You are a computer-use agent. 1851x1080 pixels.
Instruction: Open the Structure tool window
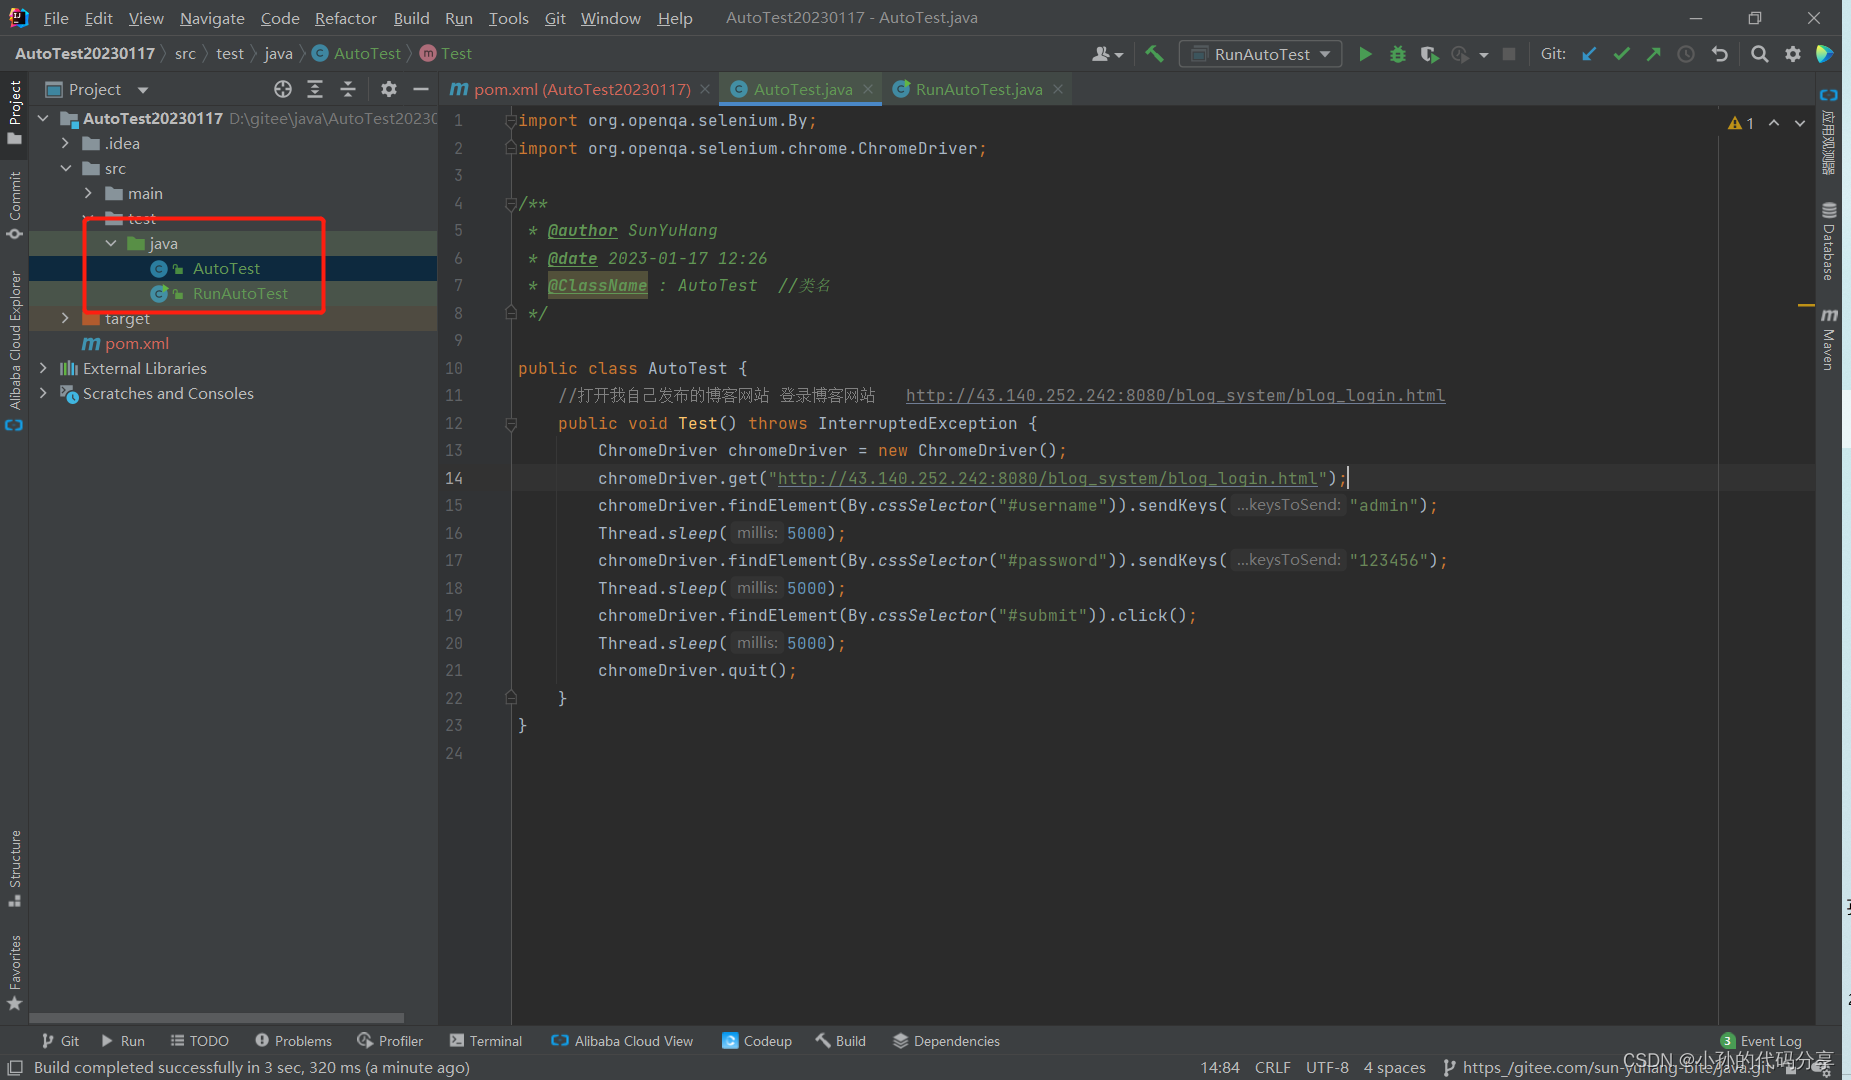15,868
